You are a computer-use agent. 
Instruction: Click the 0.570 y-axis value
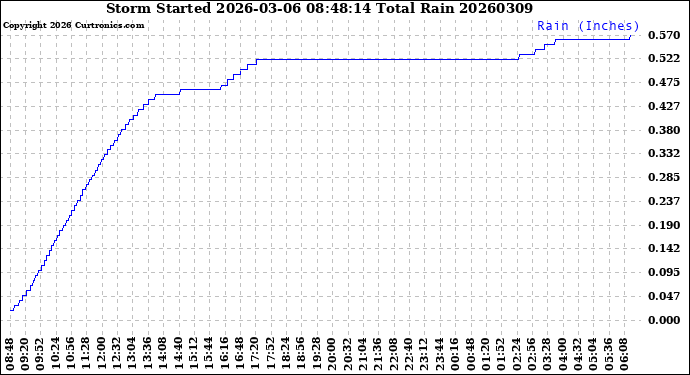coord(664,35)
